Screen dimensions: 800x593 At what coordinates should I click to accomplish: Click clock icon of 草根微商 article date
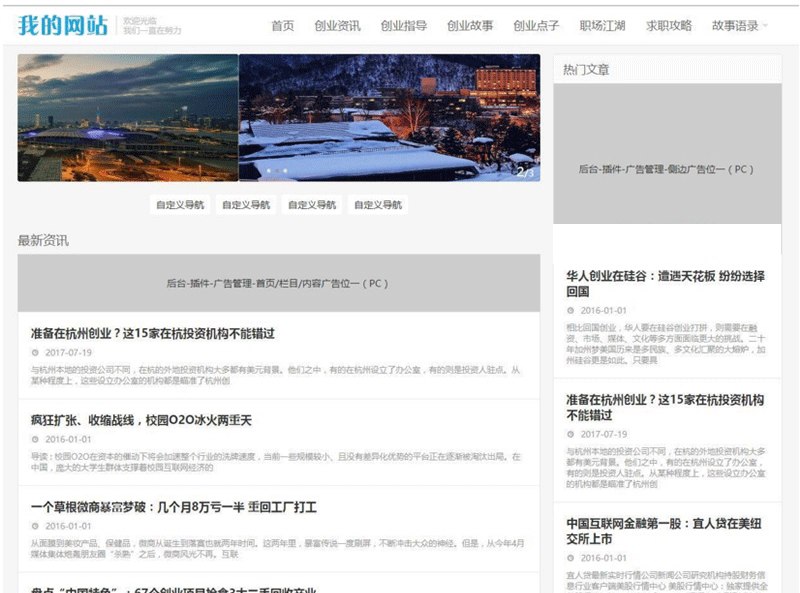(x=35, y=526)
